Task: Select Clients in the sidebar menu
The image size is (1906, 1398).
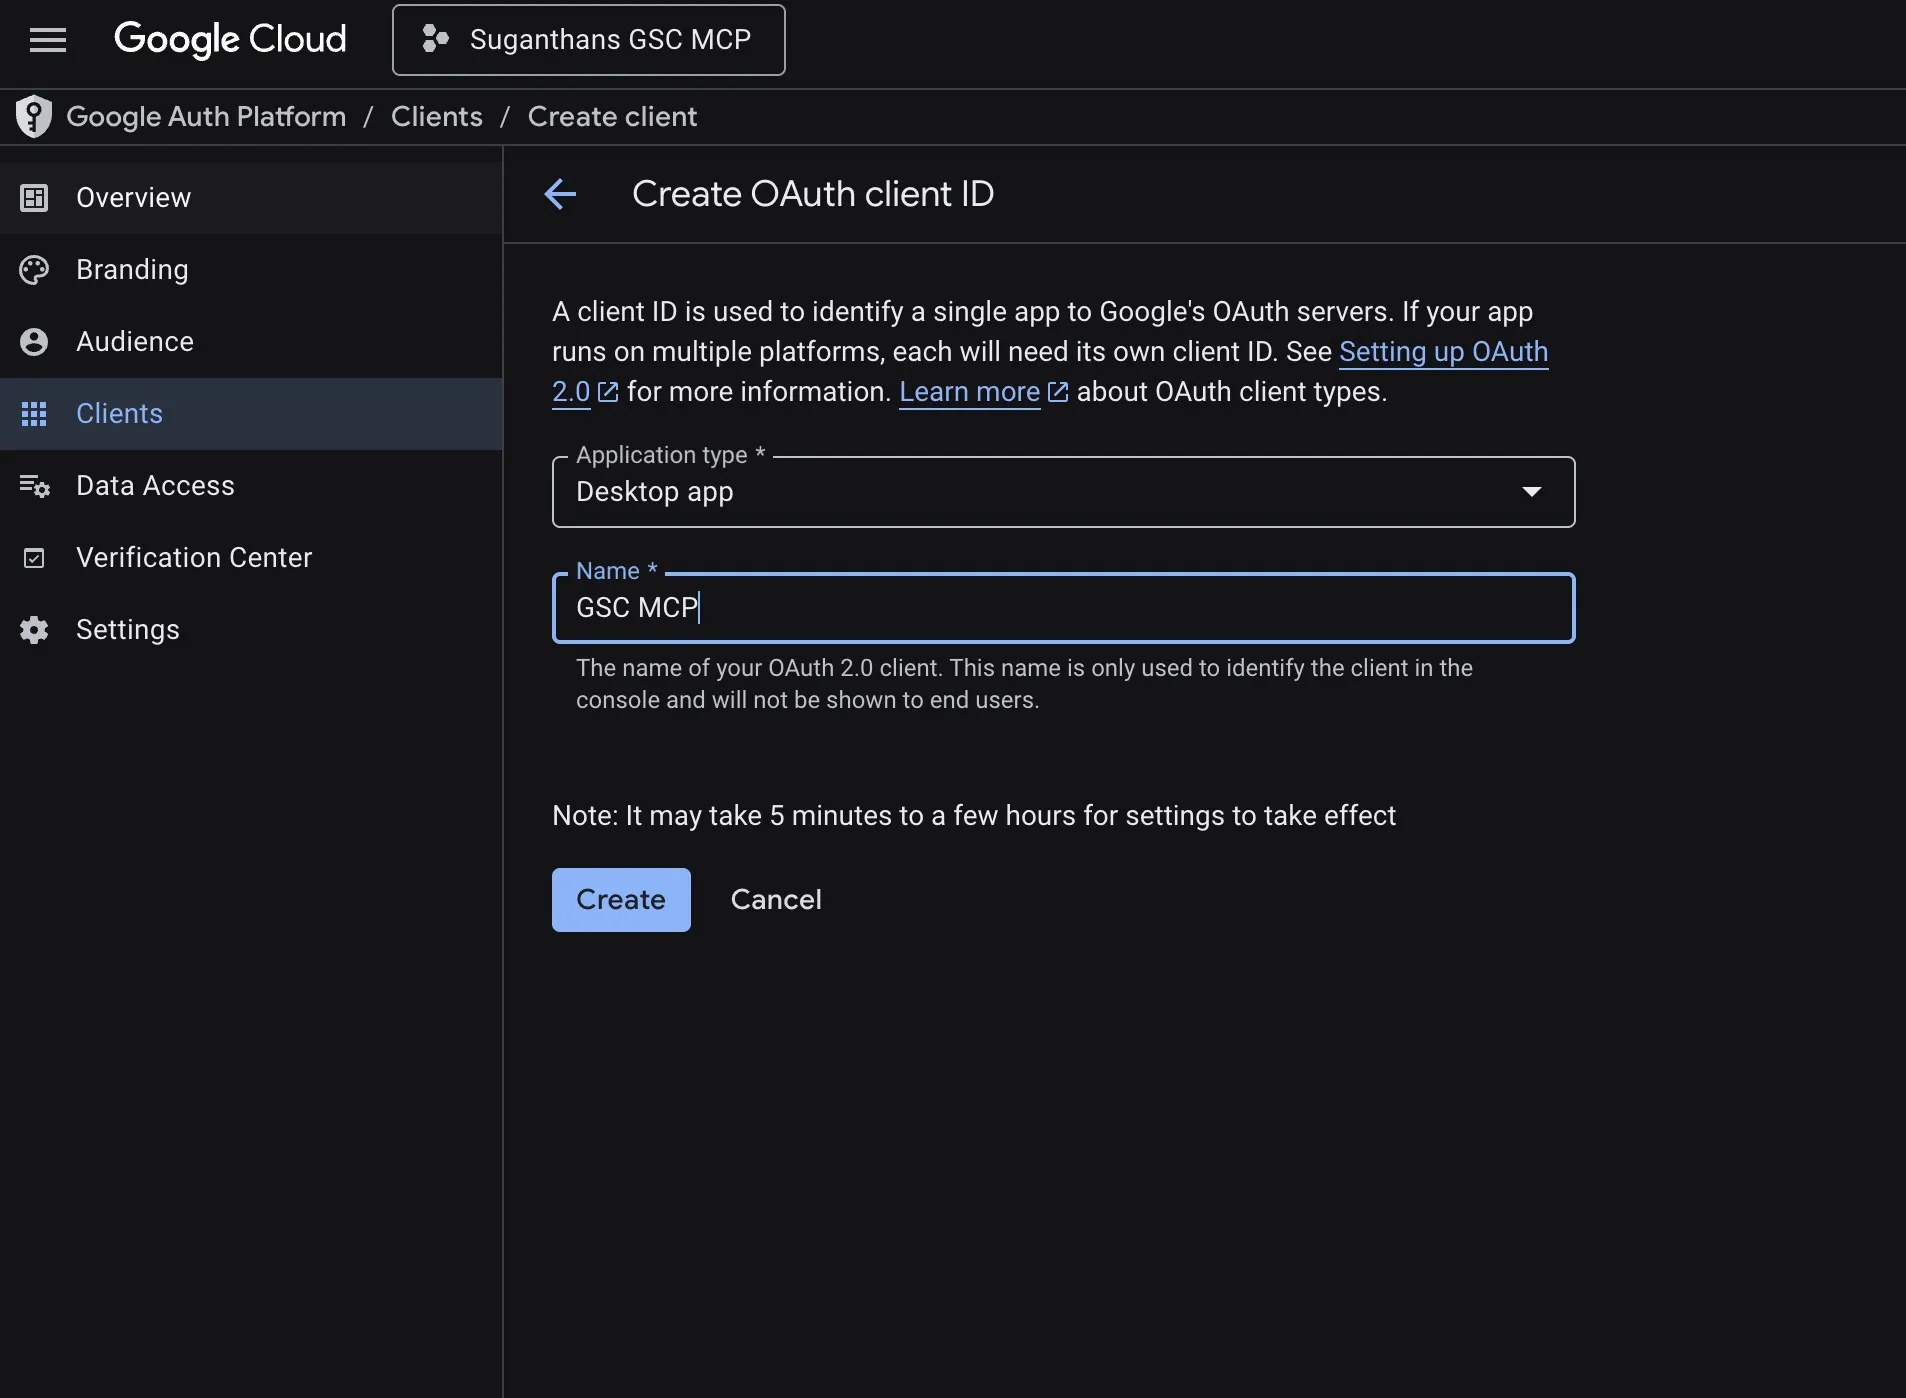Action: 120,414
